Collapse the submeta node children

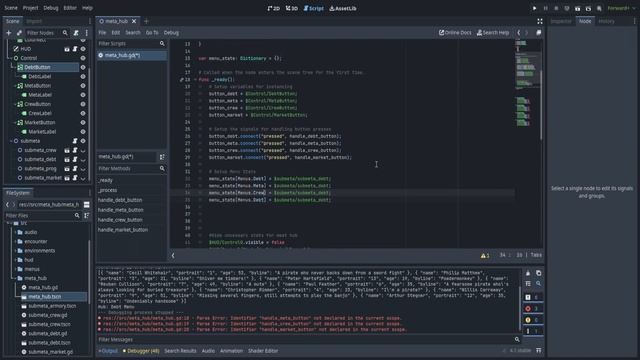coord(11,141)
